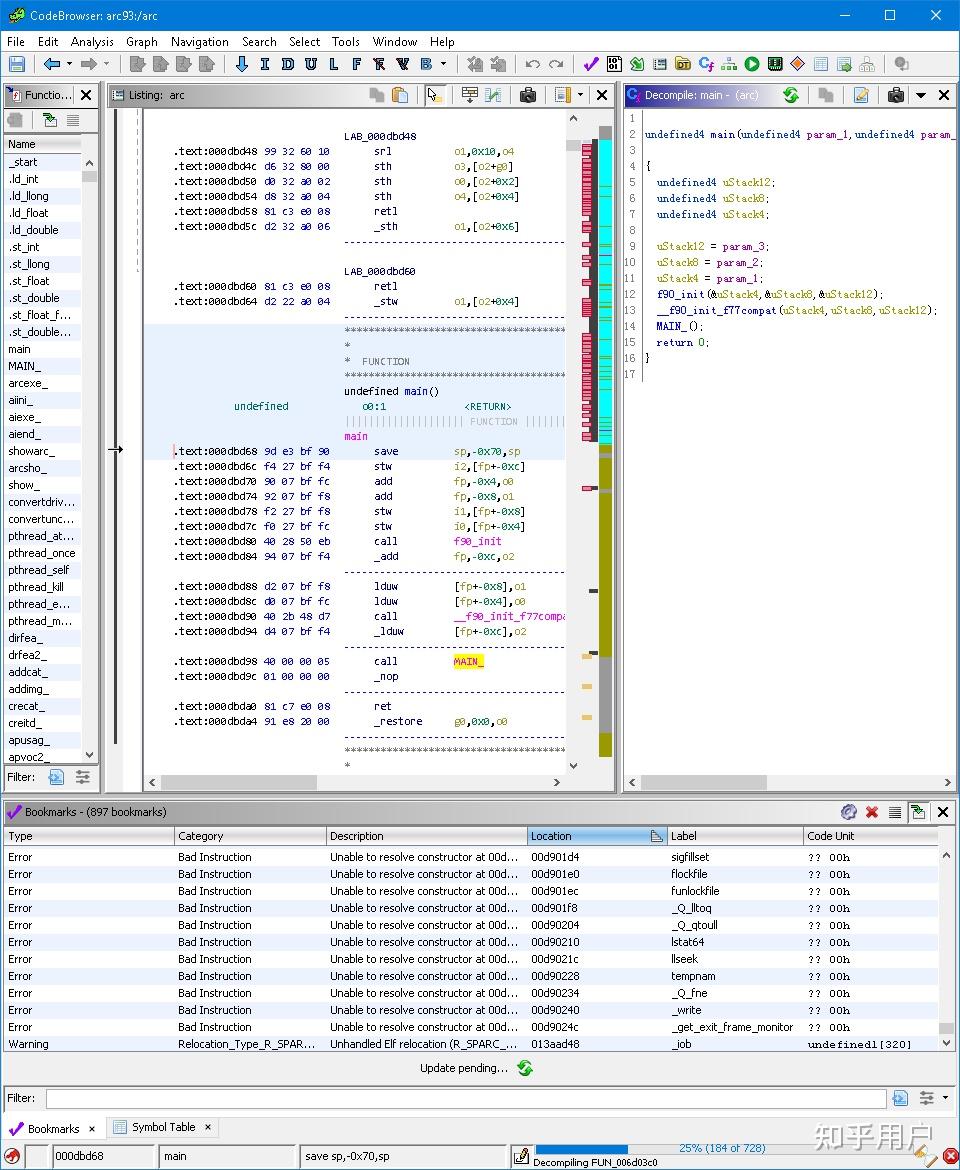Click the Save program icon in toolbar
Image resolution: width=960 pixels, height=1170 pixels.
(x=17, y=64)
